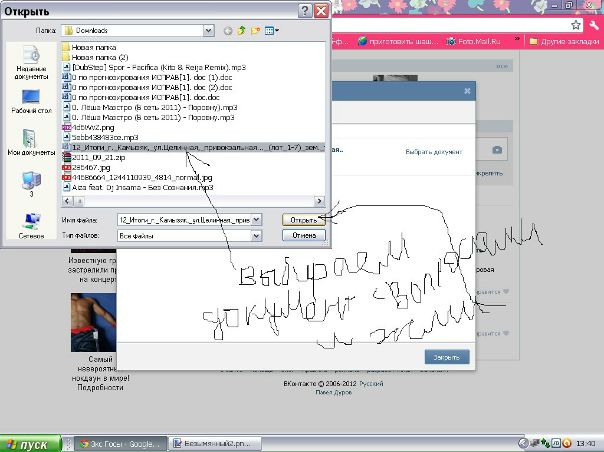Click the Открыть button to open file
This screenshot has height=452, width=604.
tap(301, 219)
